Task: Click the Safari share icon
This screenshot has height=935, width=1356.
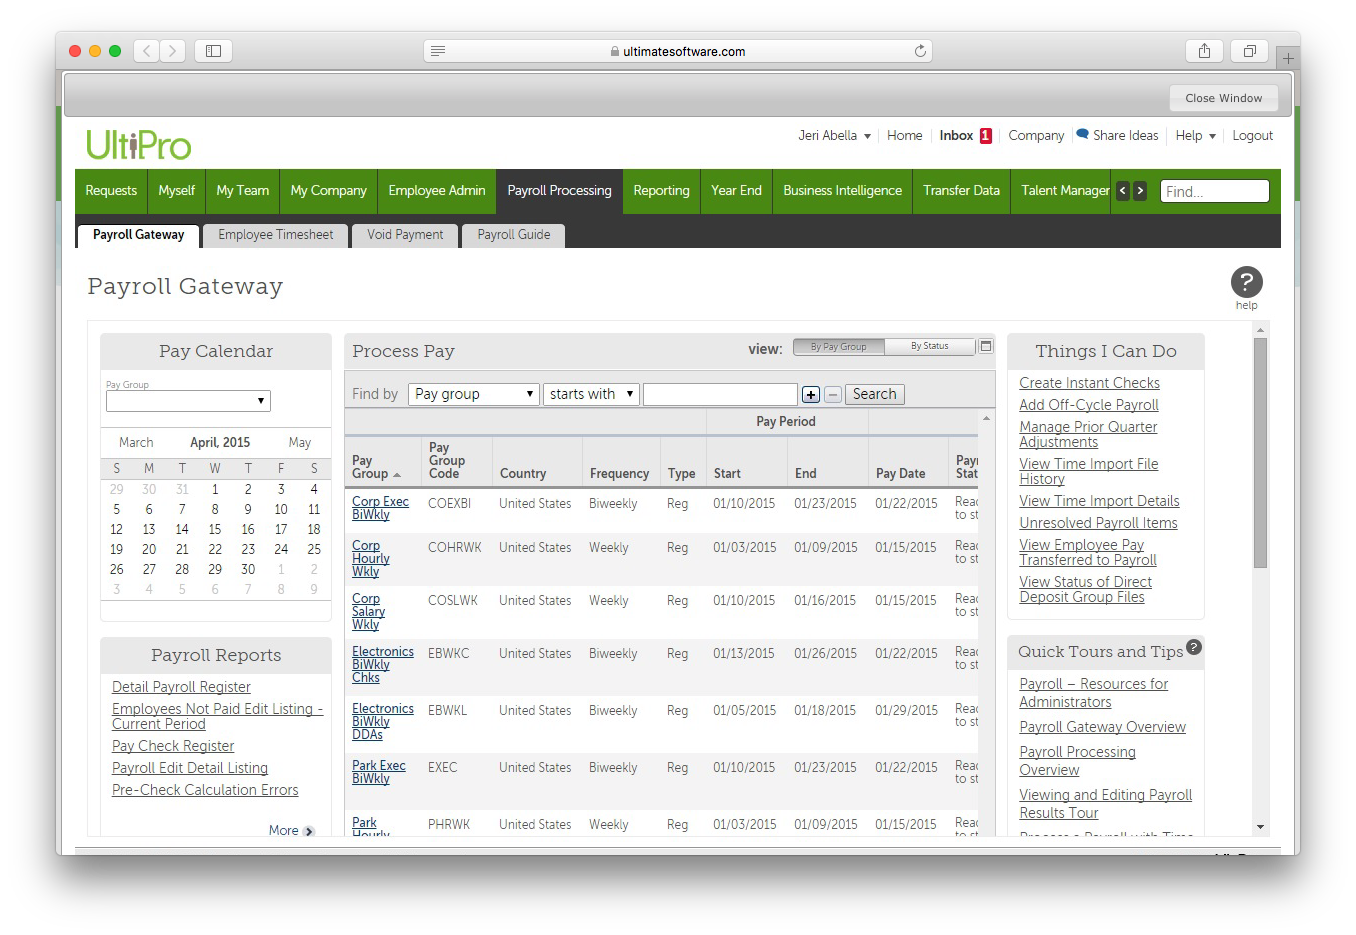Action: point(1204,51)
